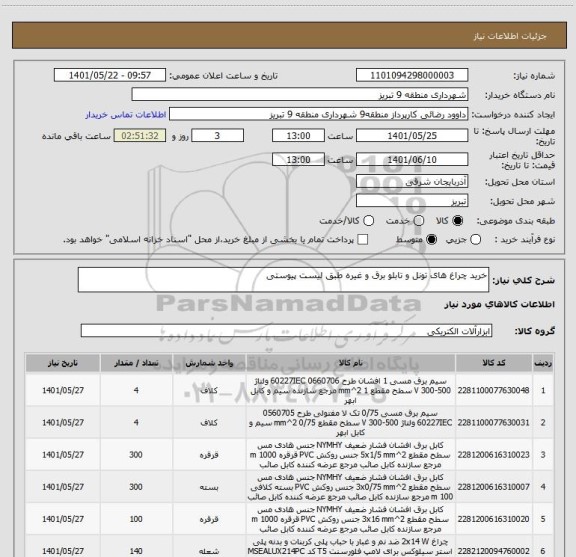Click the شماره نیاز field 1101094298000003
Screen dimensions: 576x557
pos(412,75)
